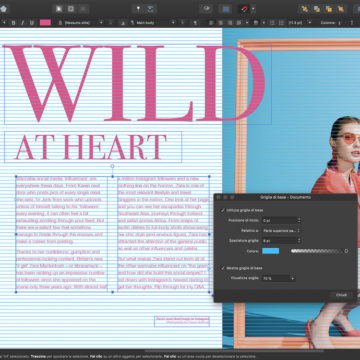Click the Chiudi button
The height and width of the screenshot is (360, 360).
tap(341, 295)
